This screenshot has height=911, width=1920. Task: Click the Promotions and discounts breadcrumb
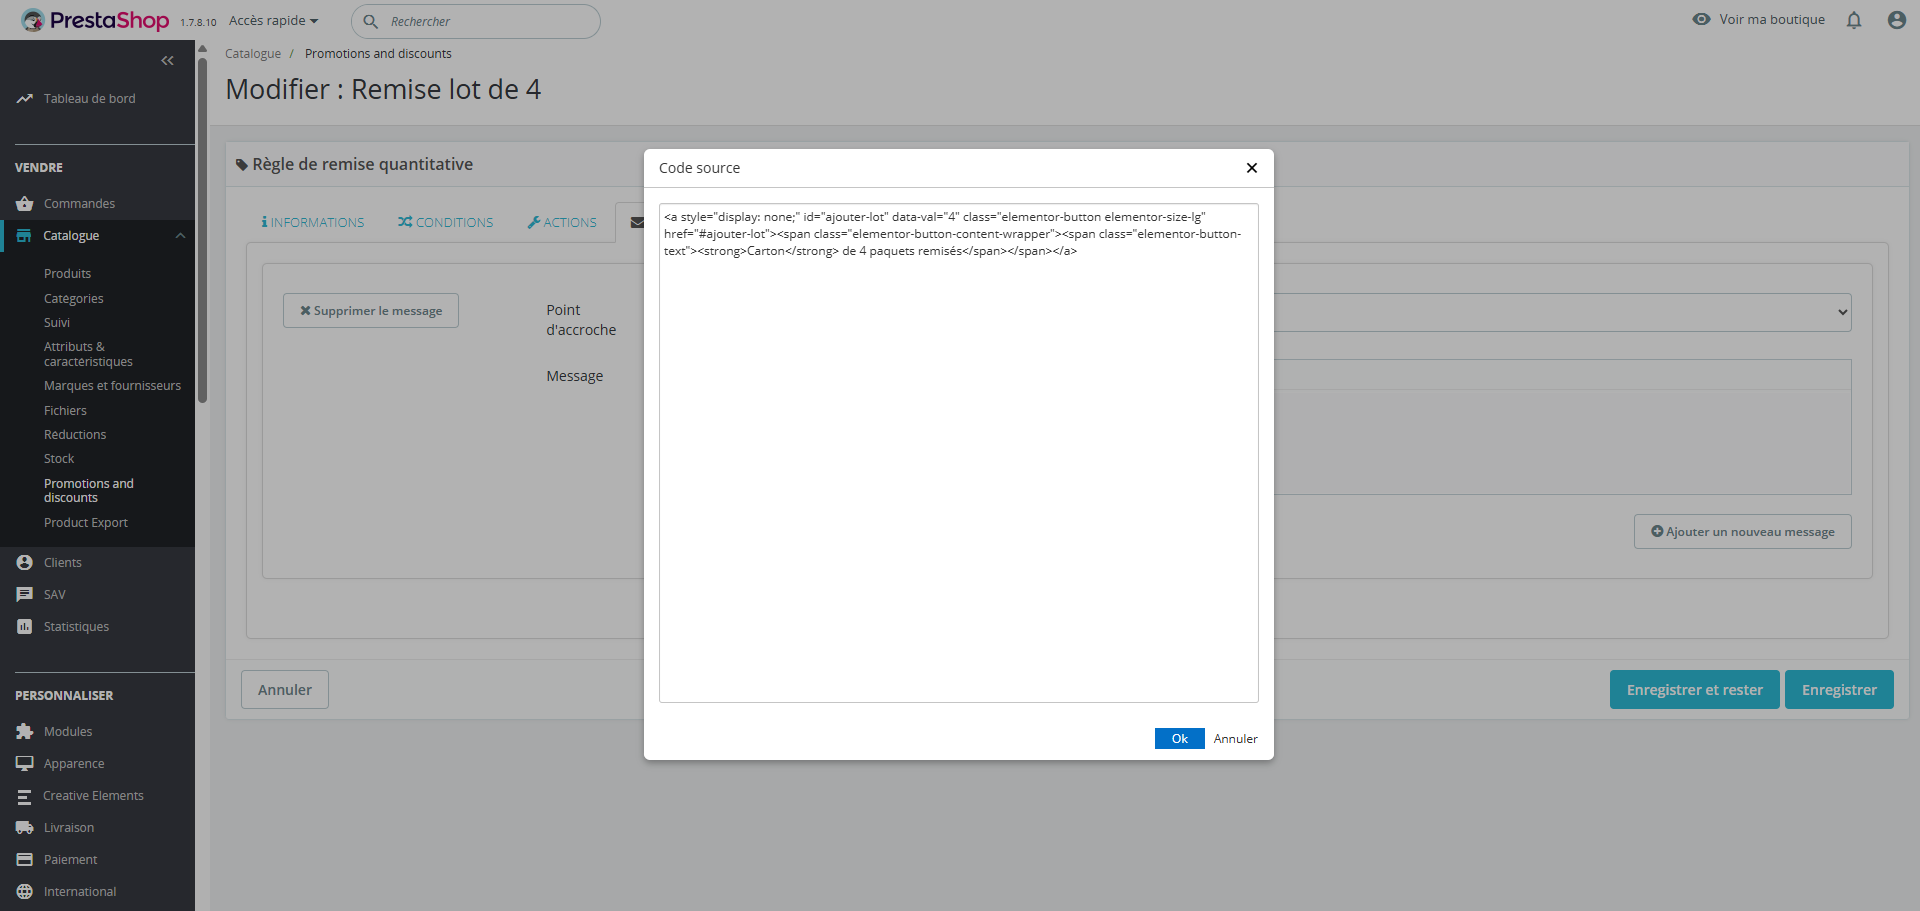378,54
